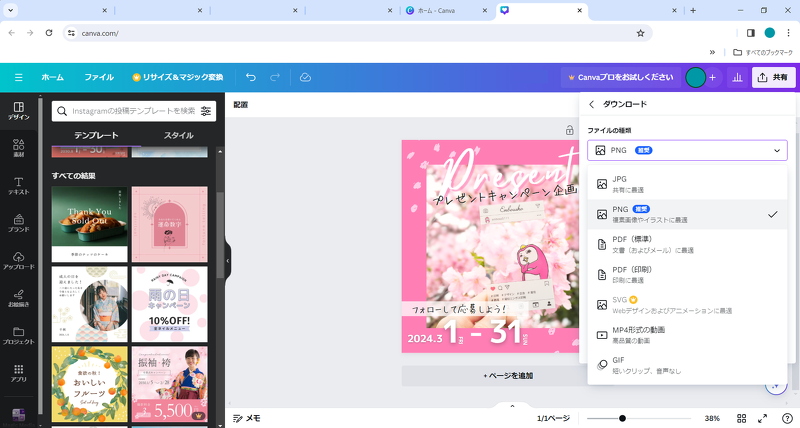800x428 pixels.
Task: Click ＋ページを追加 button
Action: (x=508, y=375)
